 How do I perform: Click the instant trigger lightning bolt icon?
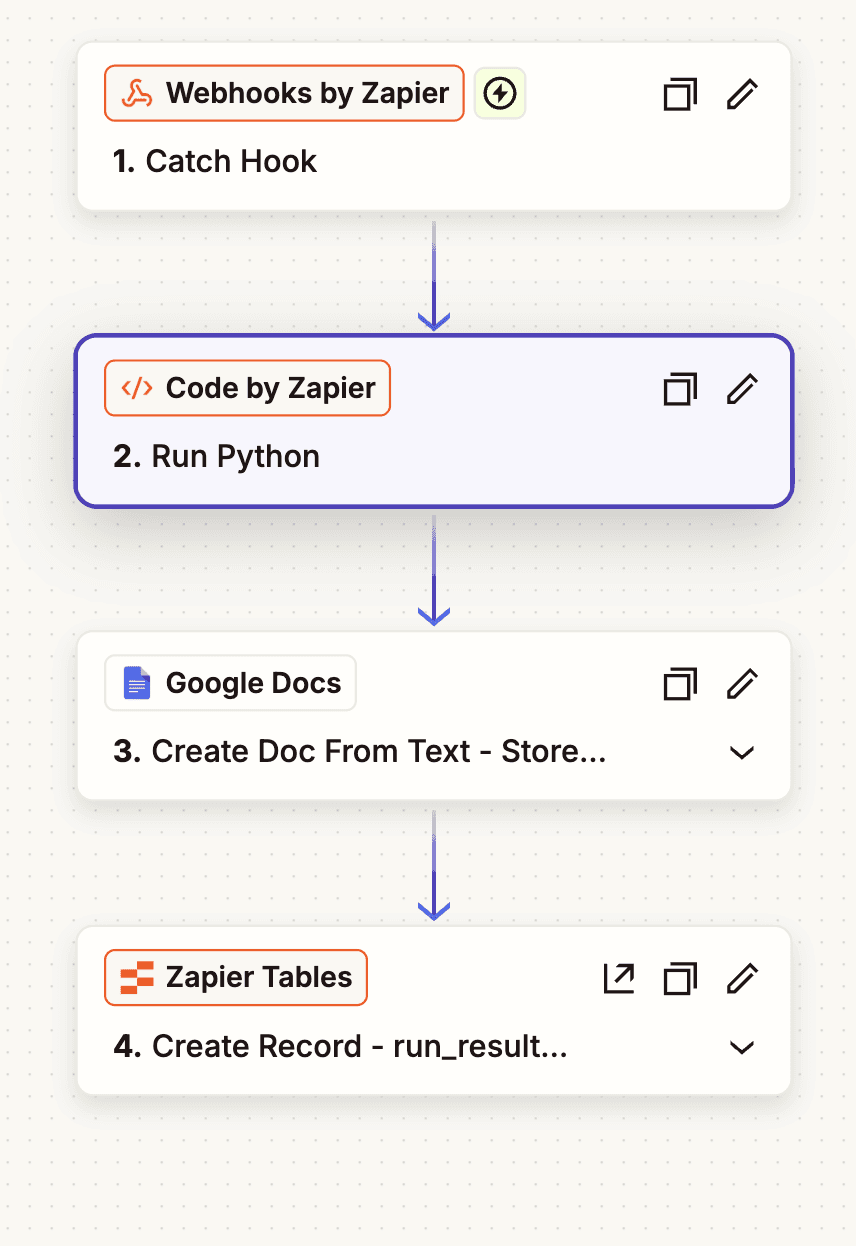coord(500,94)
